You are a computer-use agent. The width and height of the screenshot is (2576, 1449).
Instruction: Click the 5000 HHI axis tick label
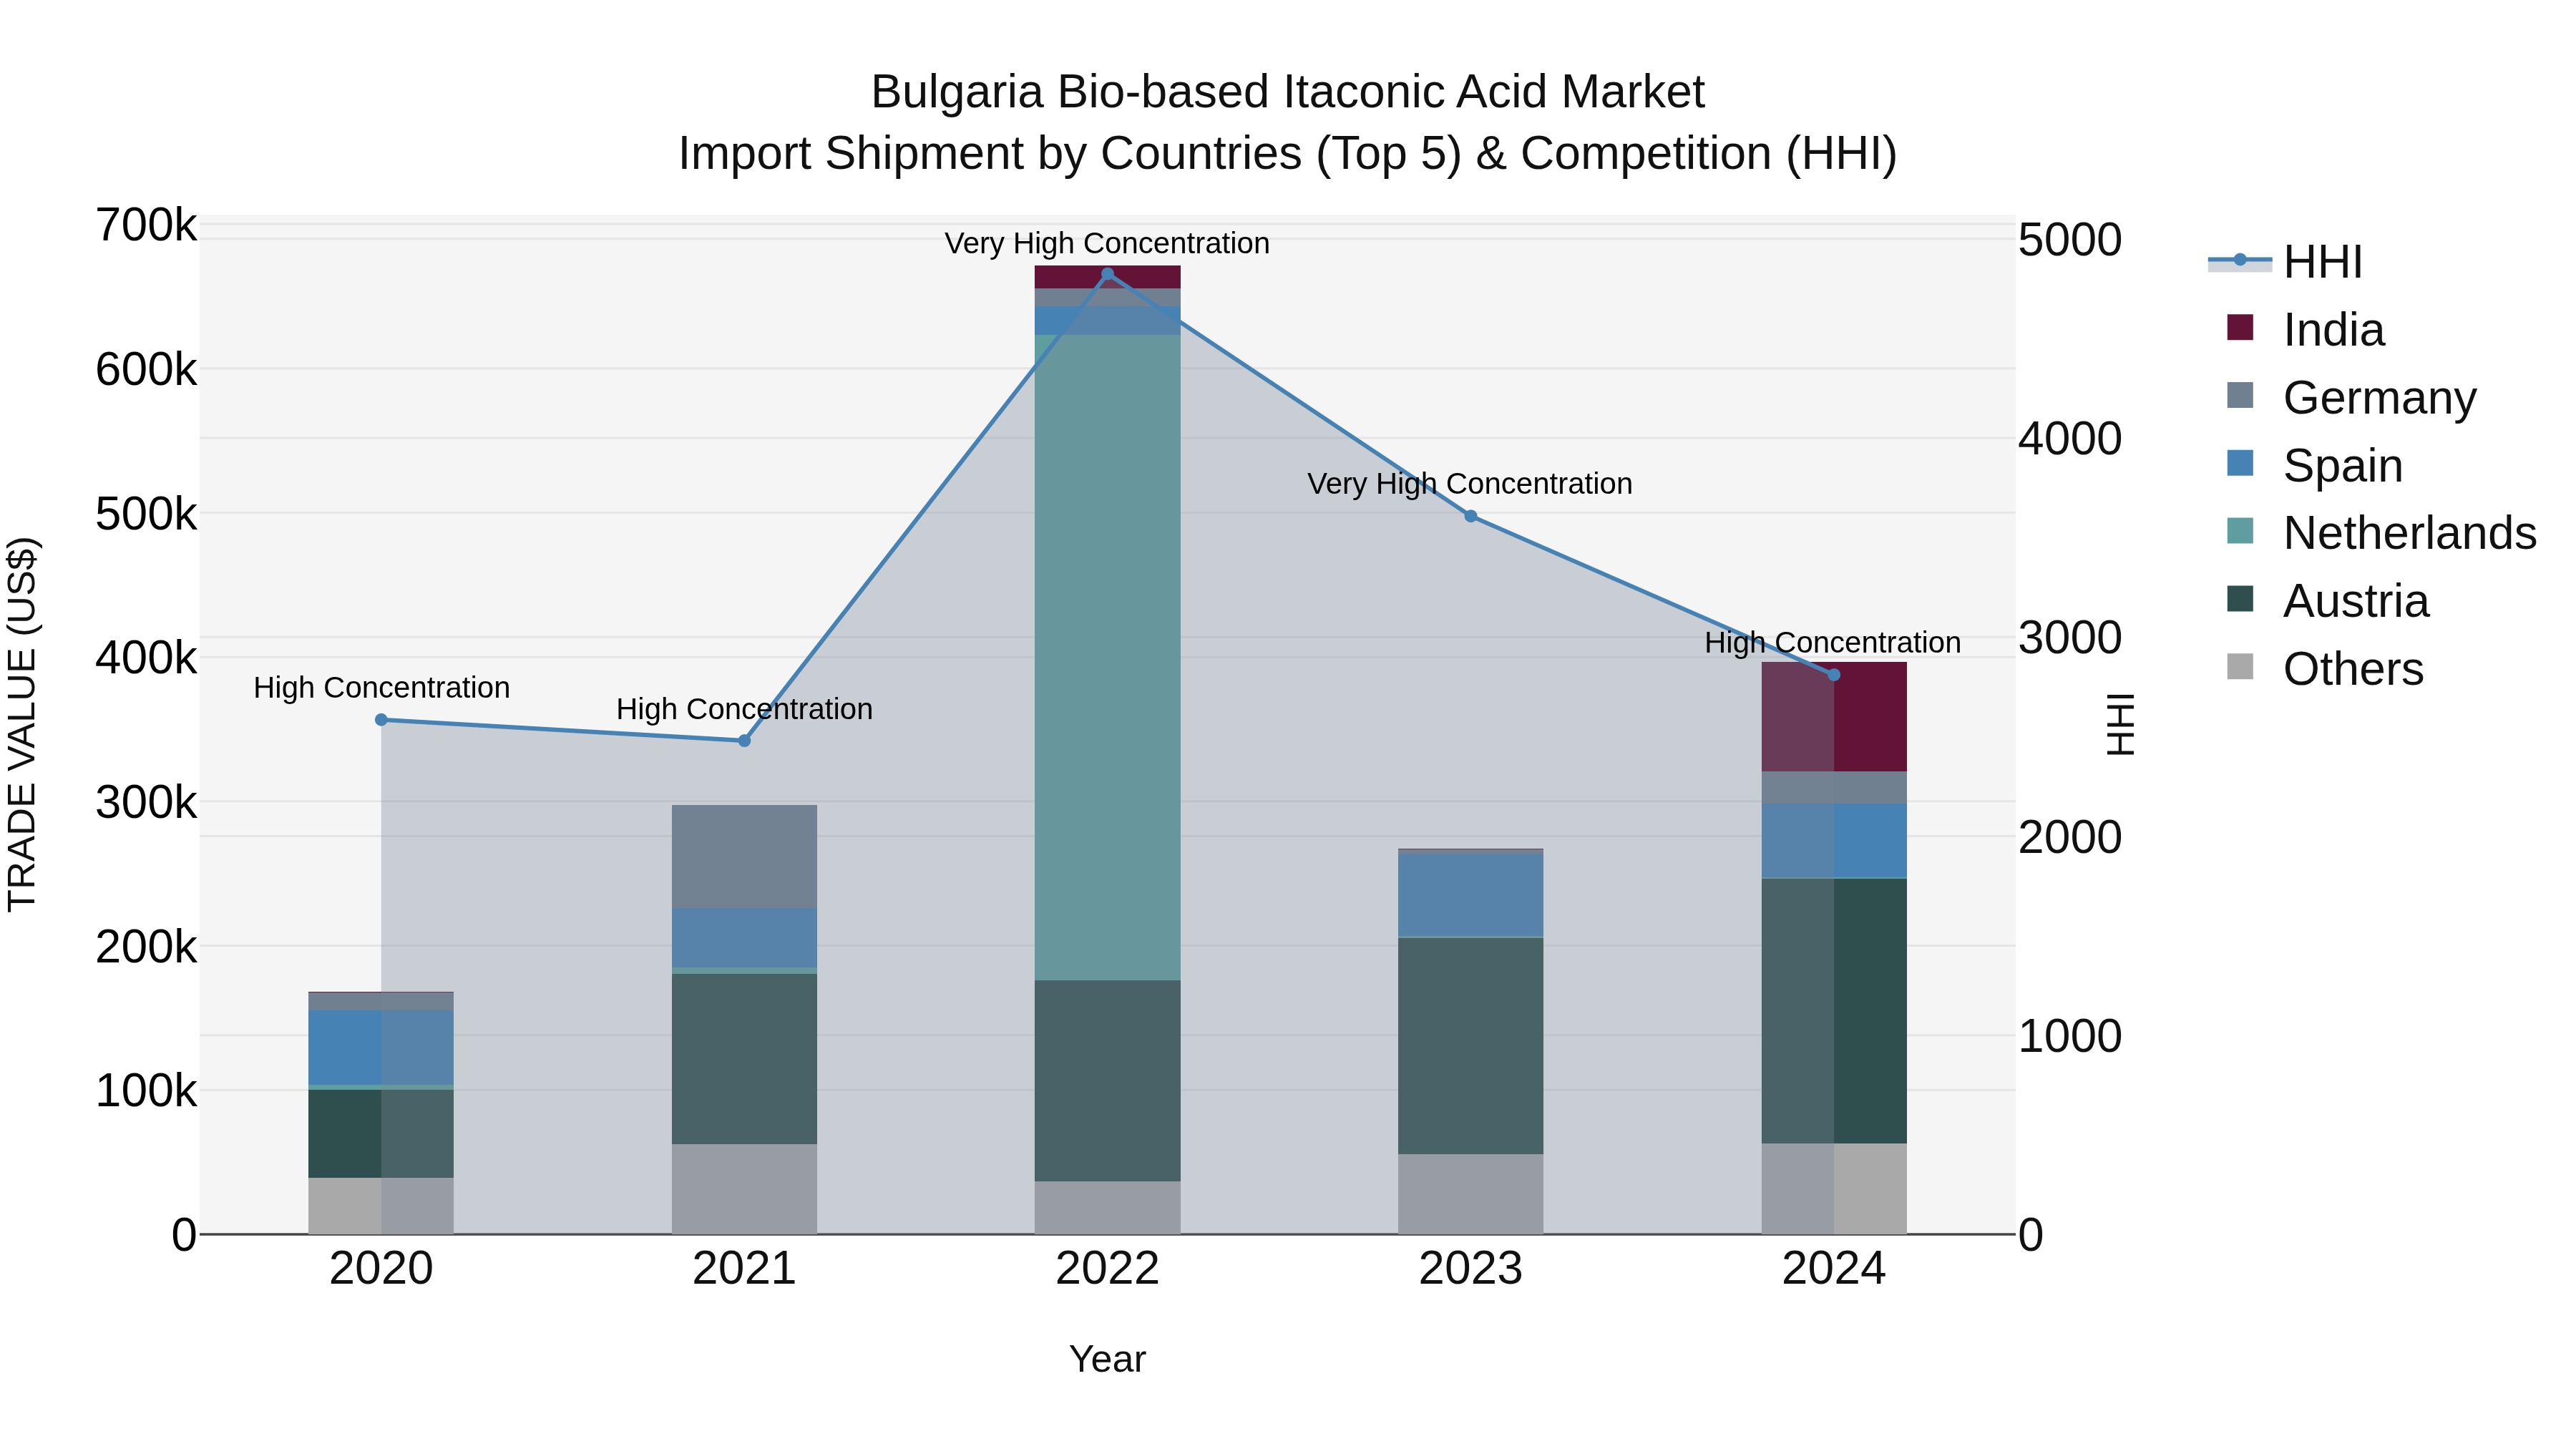[x=2070, y=240]
